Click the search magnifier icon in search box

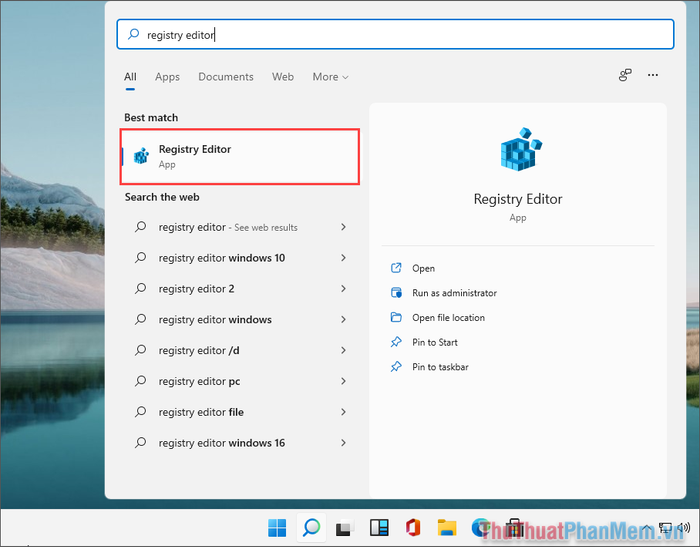(133, 34)
